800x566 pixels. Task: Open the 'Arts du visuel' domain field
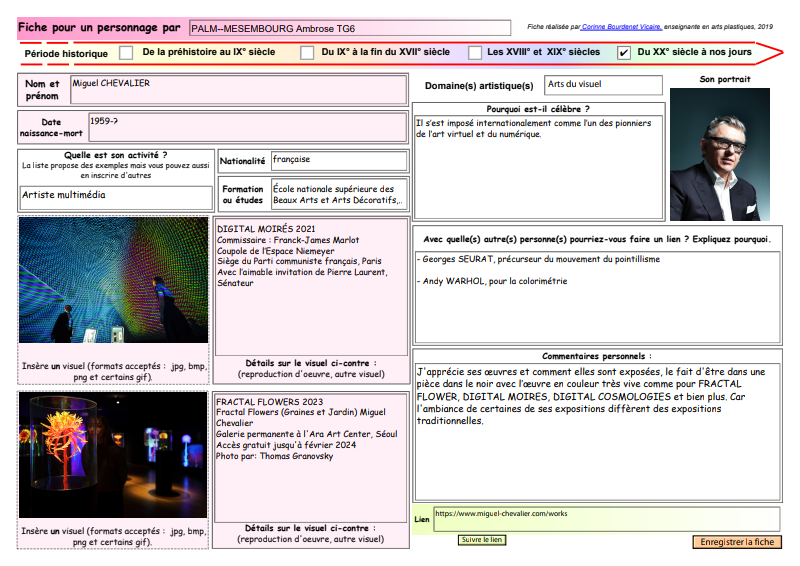pyautogui.click(x=604, y=86)
